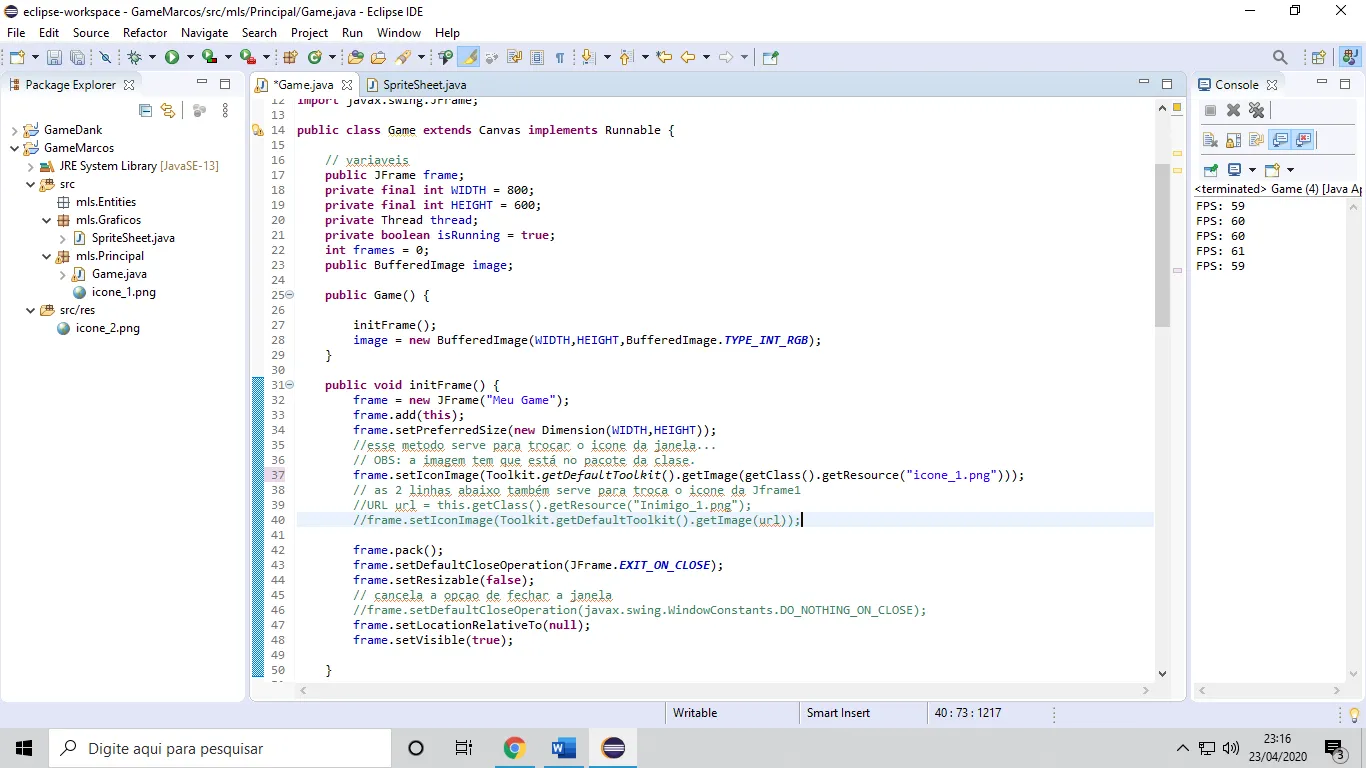Viewport: 1366px width, 768px height.
Task: Click the Pin Console icon
Action: tap(1211, 170)
